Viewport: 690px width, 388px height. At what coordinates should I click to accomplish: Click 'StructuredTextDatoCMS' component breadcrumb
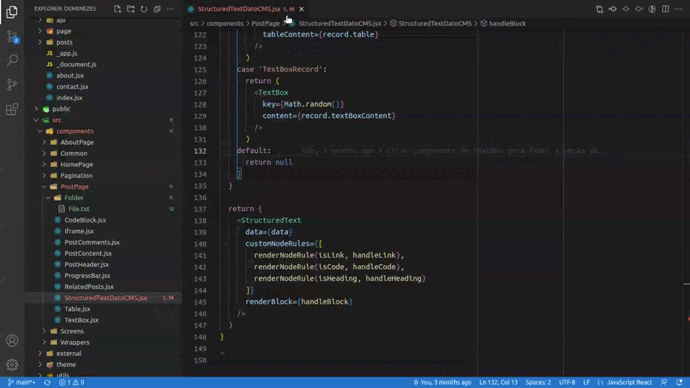click(435, 23)
